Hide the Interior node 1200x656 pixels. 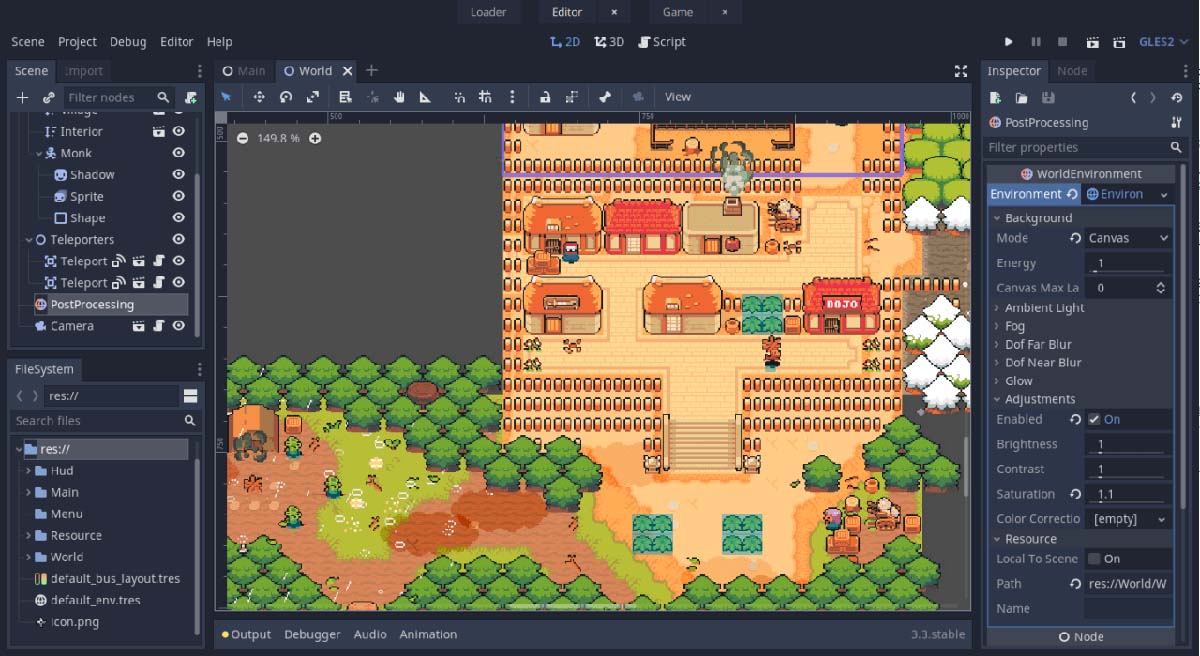(x=179, y=131)
